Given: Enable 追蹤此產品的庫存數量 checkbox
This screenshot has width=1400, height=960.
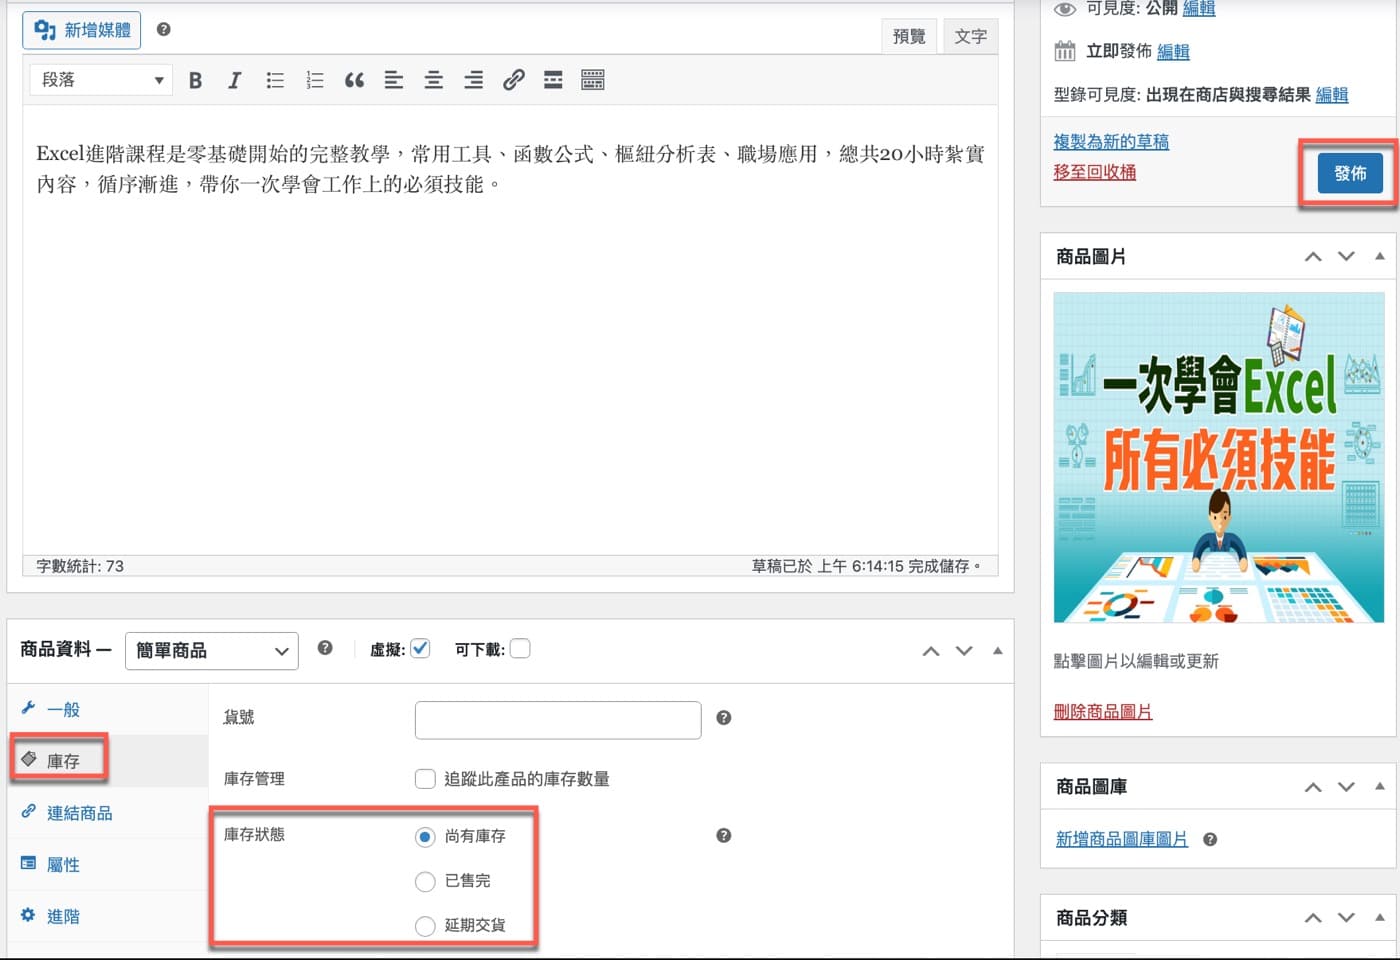Looking at the screenshot, I should tap(425, 779).
